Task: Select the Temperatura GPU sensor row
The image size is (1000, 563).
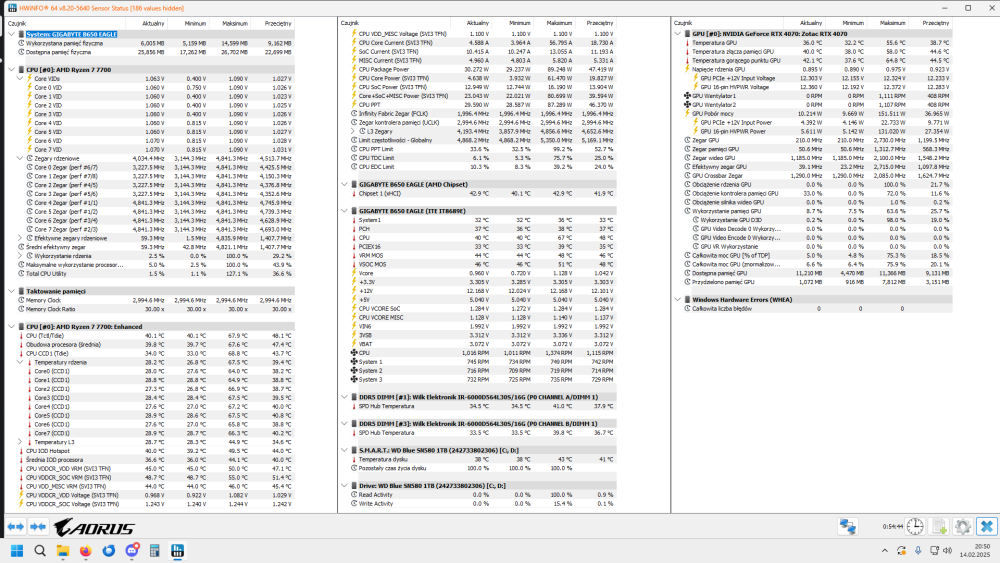Action: [x=715, y=43]
